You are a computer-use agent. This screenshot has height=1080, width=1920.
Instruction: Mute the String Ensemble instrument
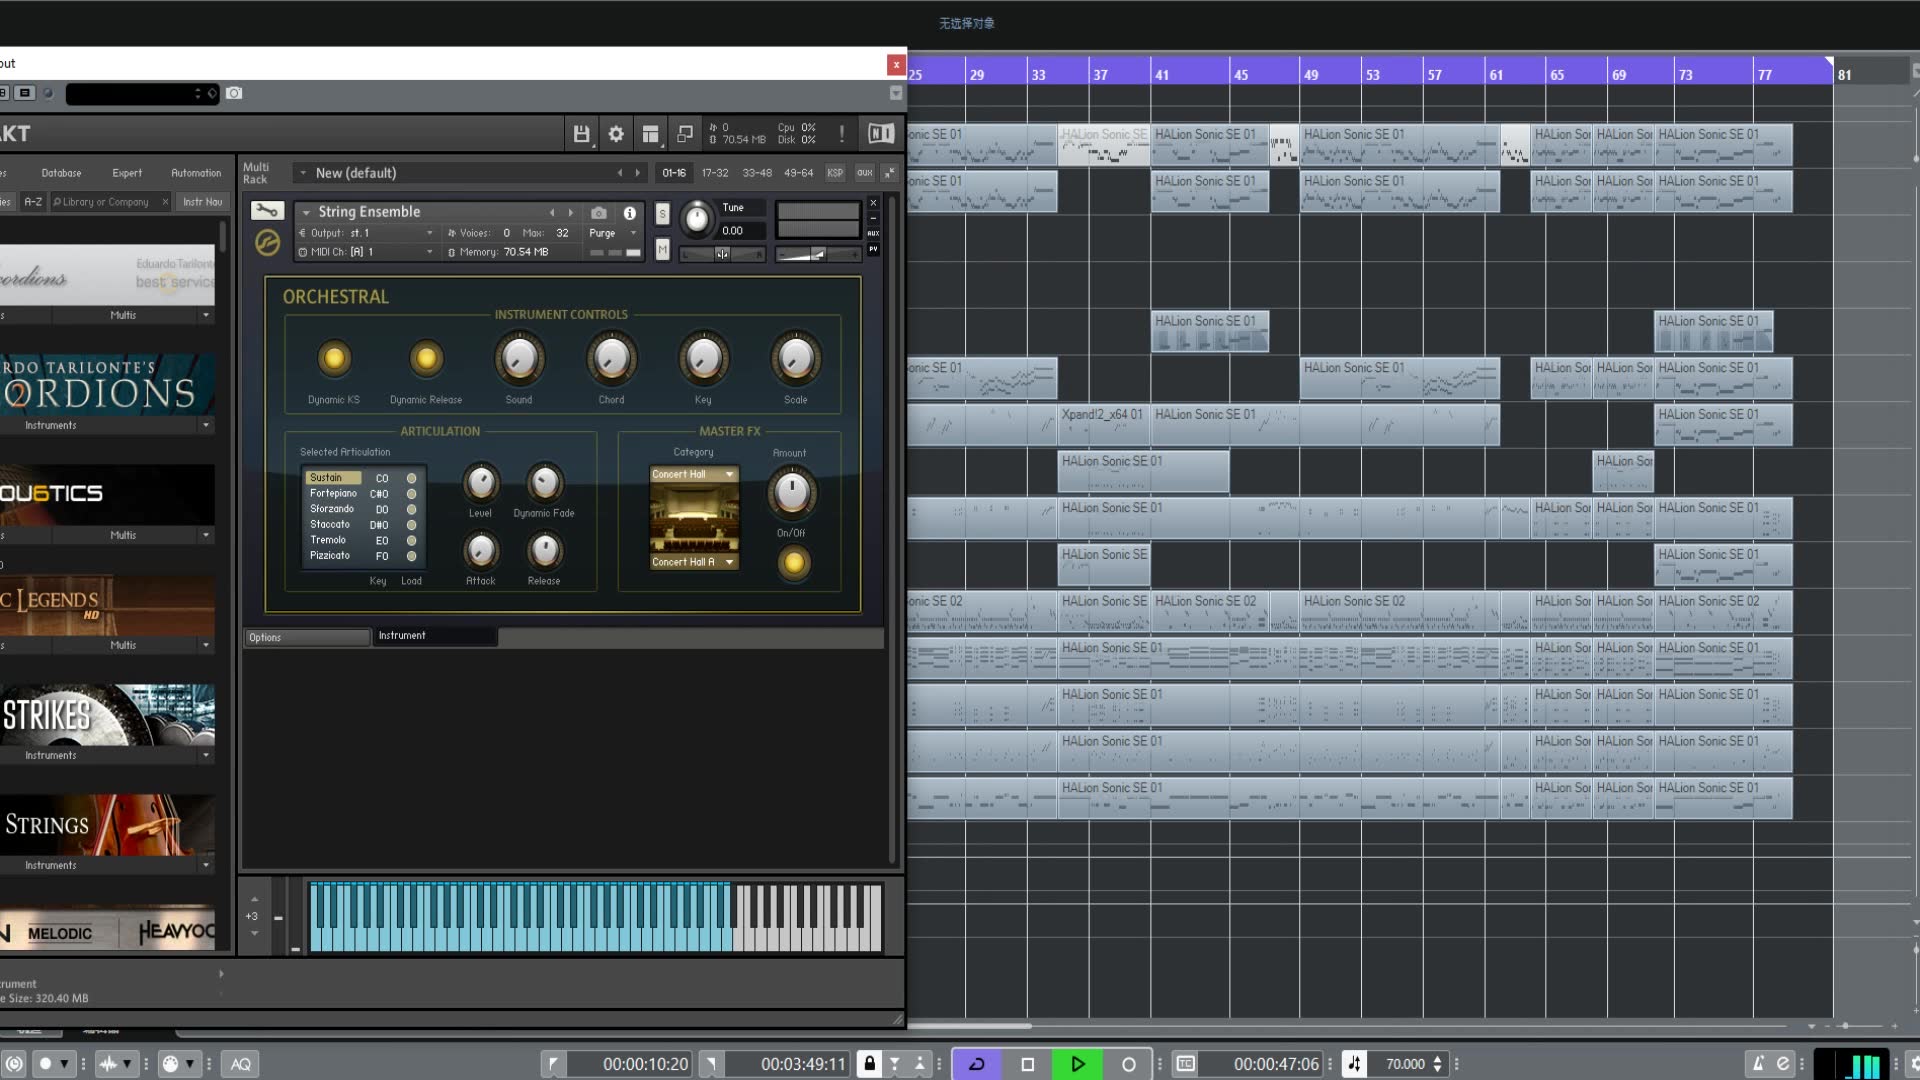pyautogui.click(x=662, y=249)
